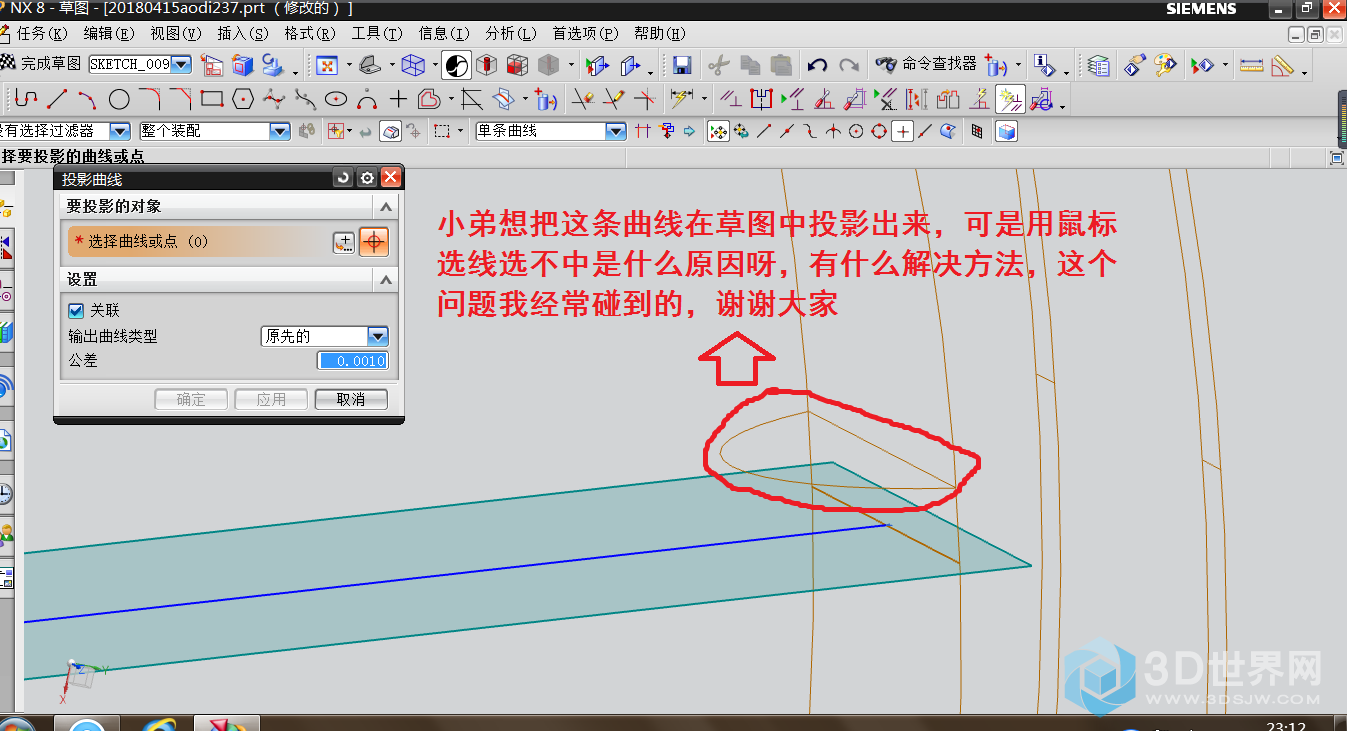Click the Quick Extend tool
This screenshot has height=731, width=1347.
(613, 99)
